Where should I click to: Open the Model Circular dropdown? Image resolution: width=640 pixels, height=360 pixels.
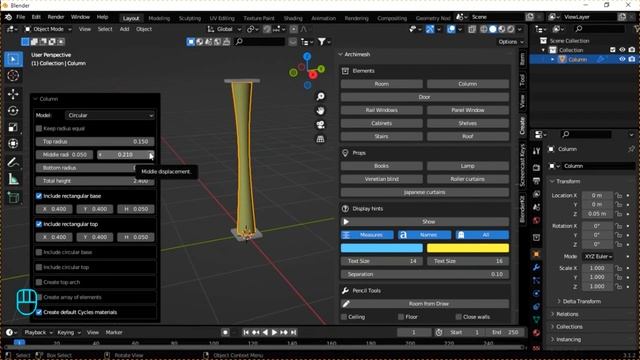(x=110, y=116)
